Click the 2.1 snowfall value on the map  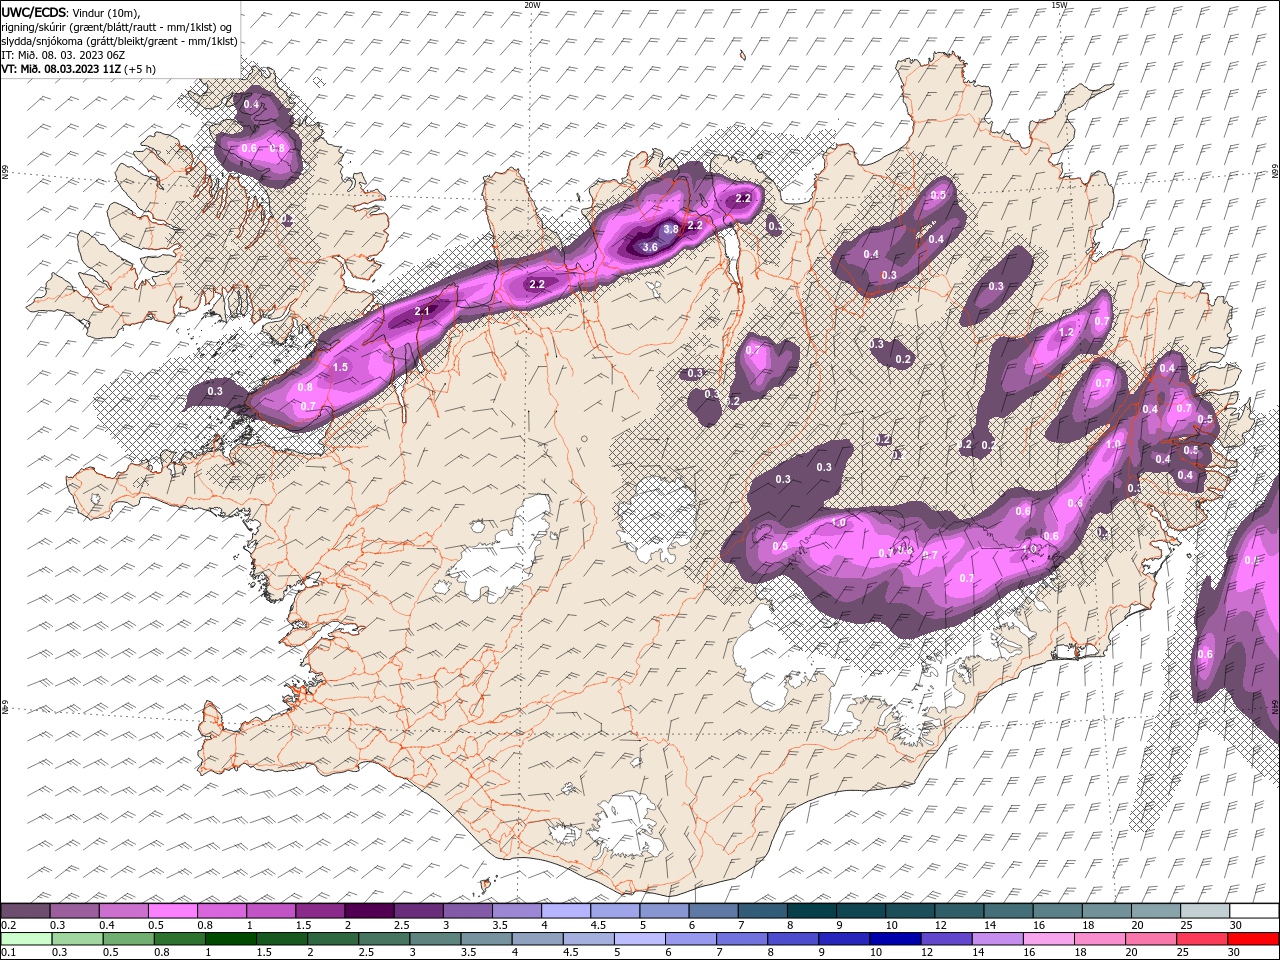pyautogui.click(x=422, y=312)
